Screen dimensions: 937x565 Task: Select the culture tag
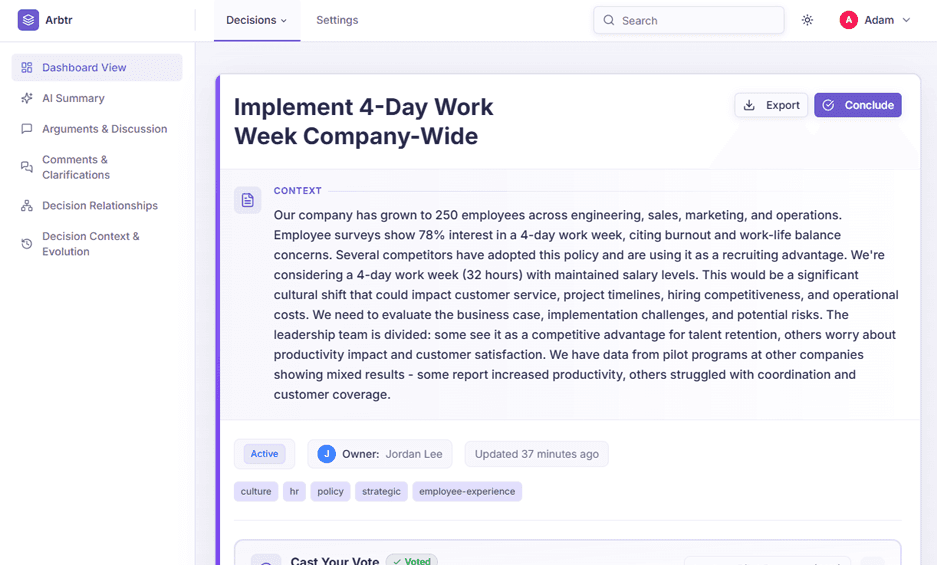click(256, 491)
